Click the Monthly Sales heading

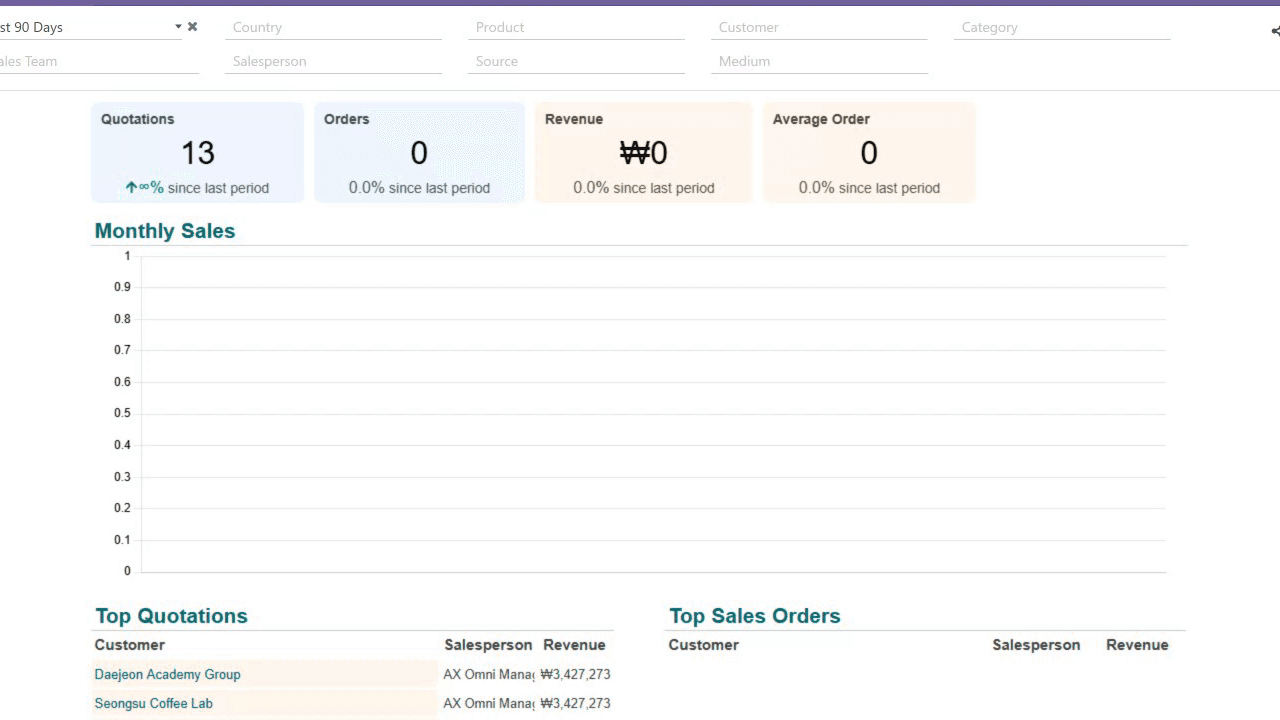(x=165, y=231)
